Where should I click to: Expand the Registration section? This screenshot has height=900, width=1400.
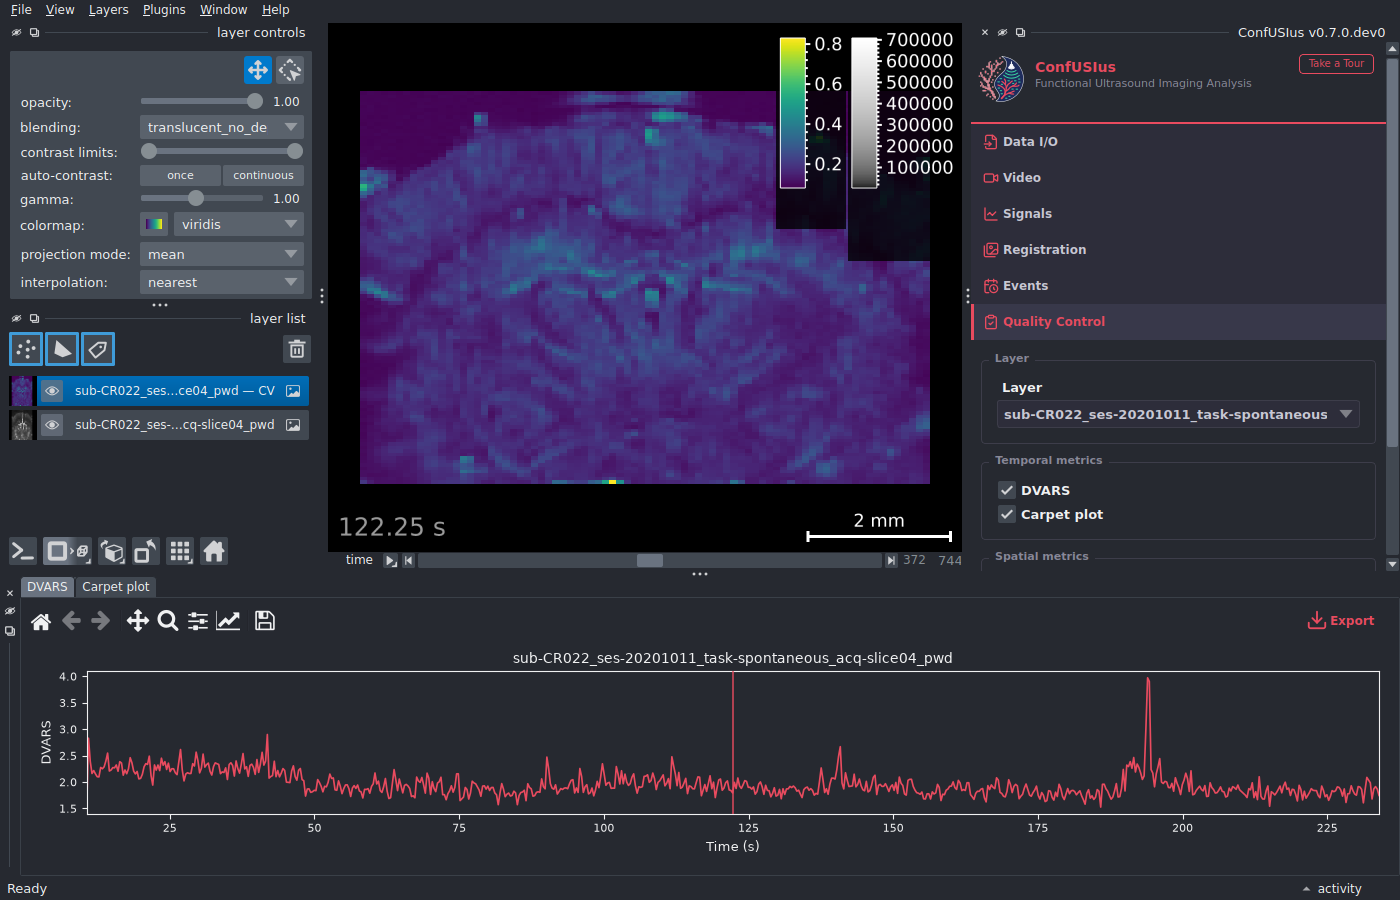[x=1178, y=250]
